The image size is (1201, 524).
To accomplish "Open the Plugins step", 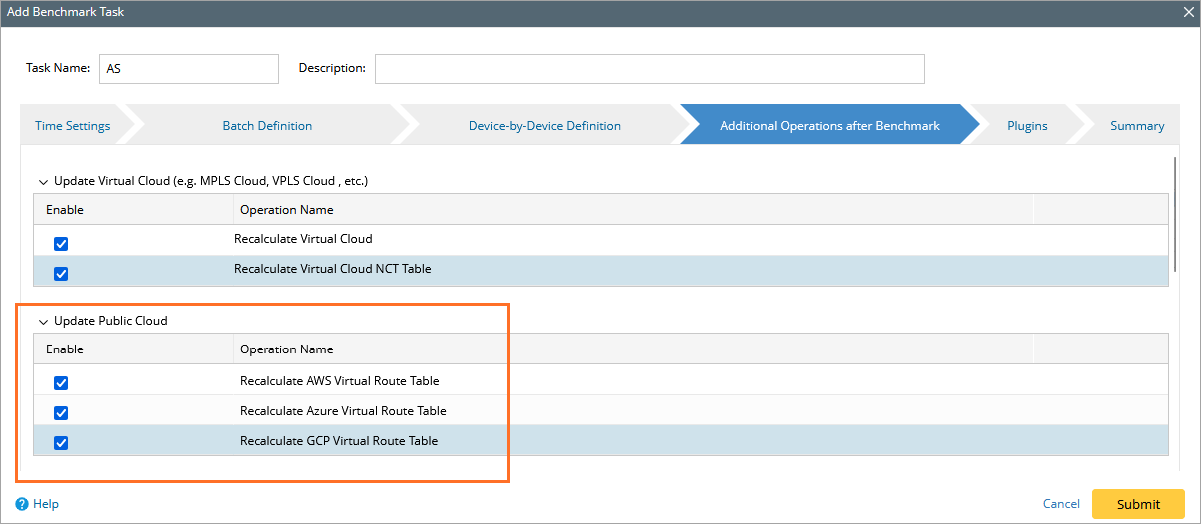I will click(x=1027, y=126).
